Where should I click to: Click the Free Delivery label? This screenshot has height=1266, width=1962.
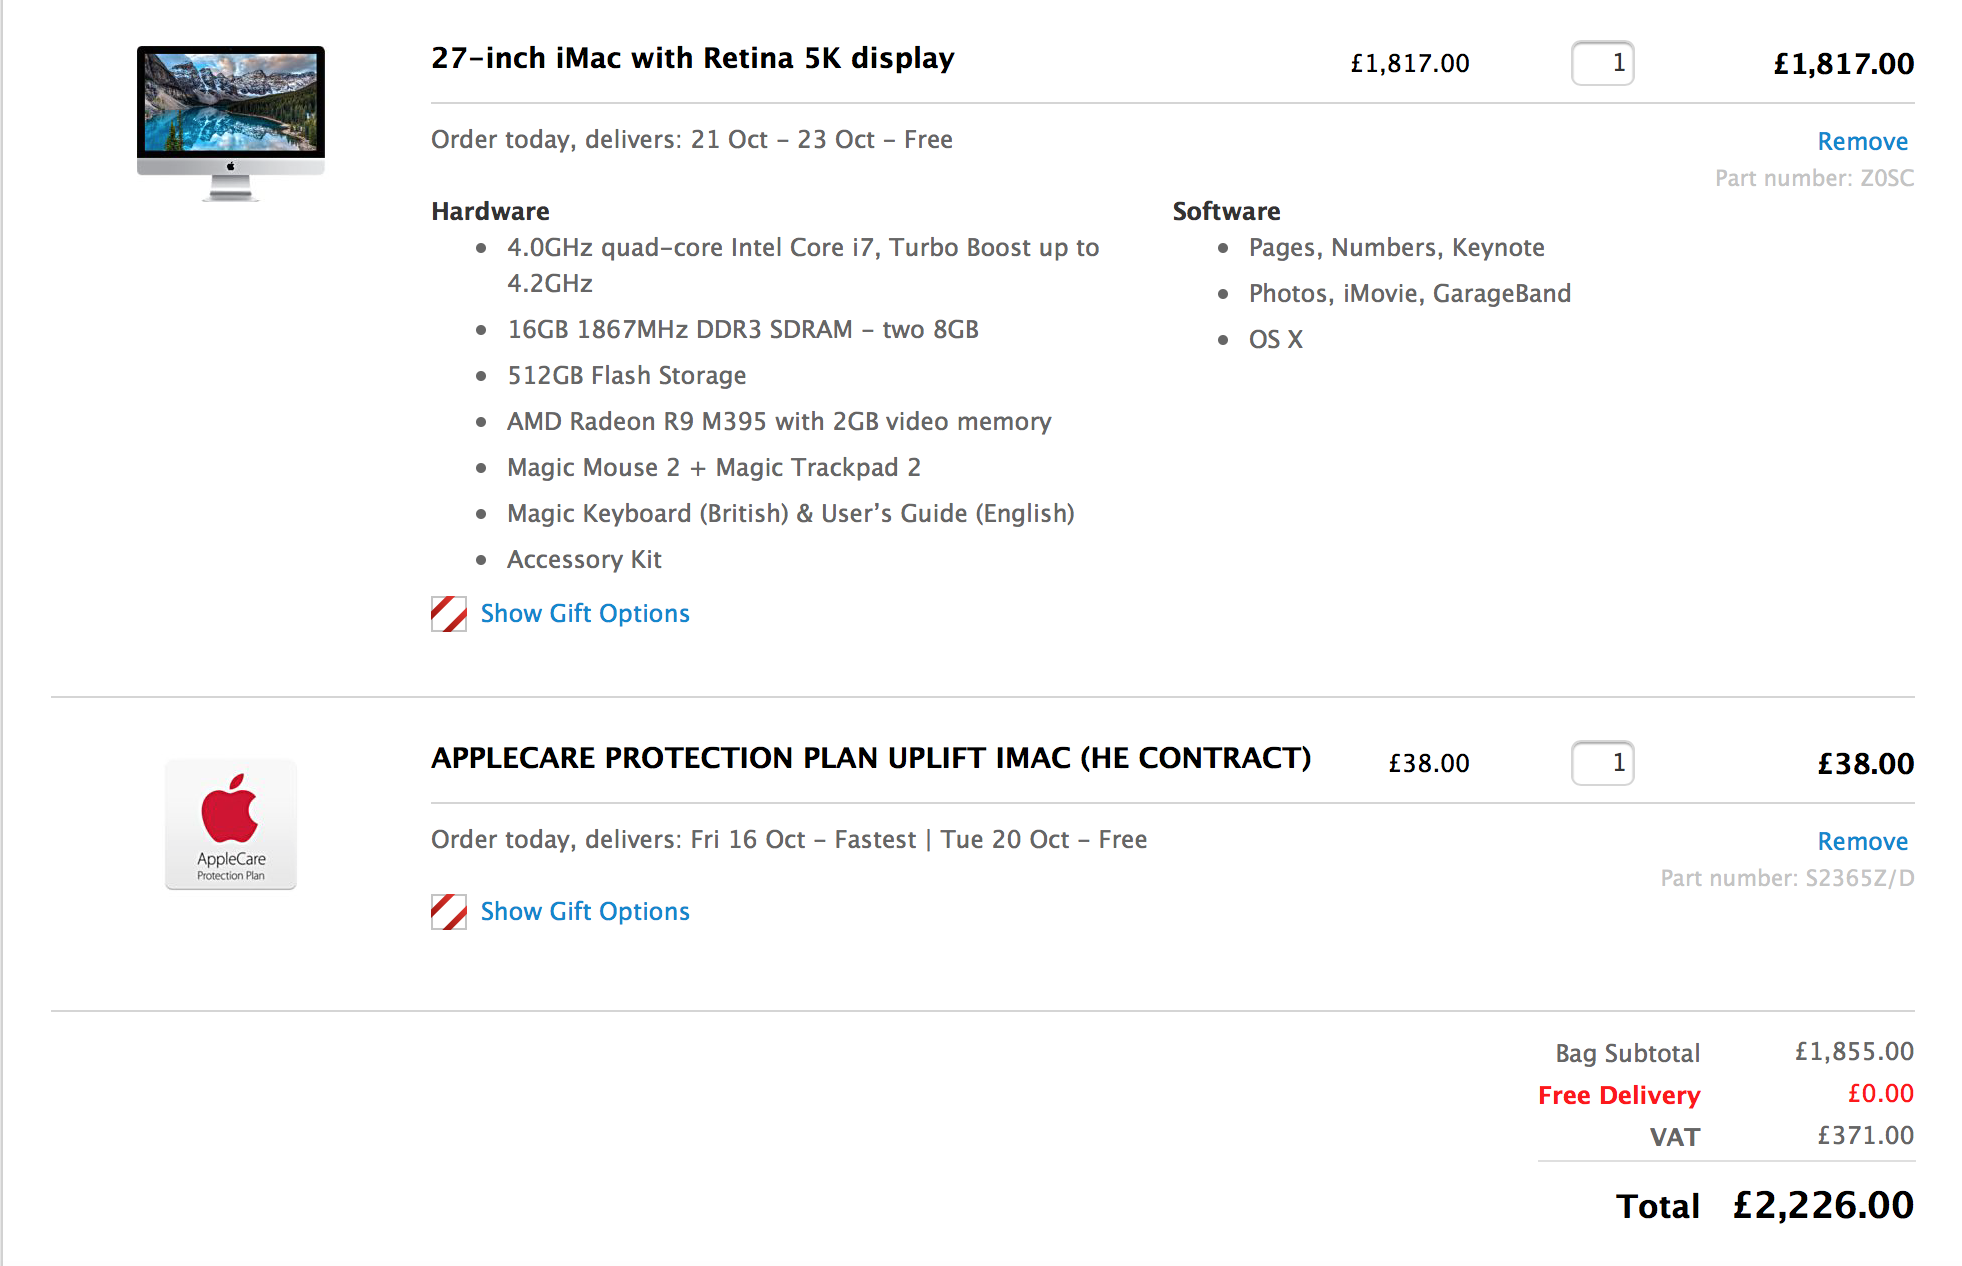click(1618, 1095)
